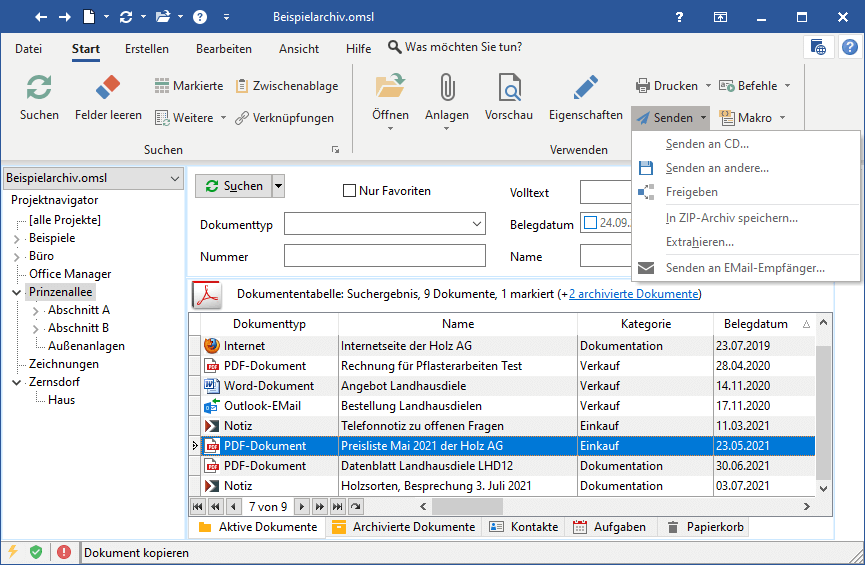Click the Suchen ribbon icon with green arrows
Image resolution: width=865 pixels, height=565 pixels.
click(39, 88)
